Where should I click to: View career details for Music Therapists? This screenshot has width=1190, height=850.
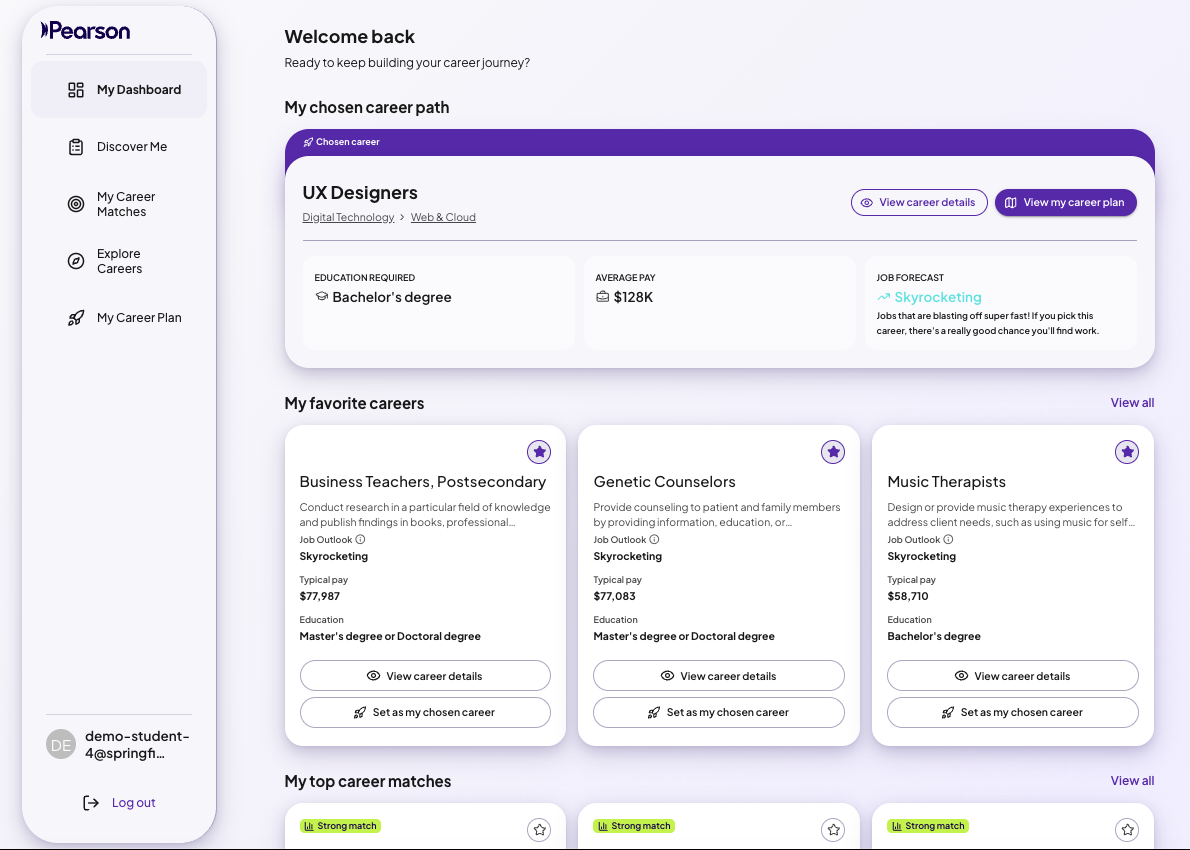(x=1012, y=675)
